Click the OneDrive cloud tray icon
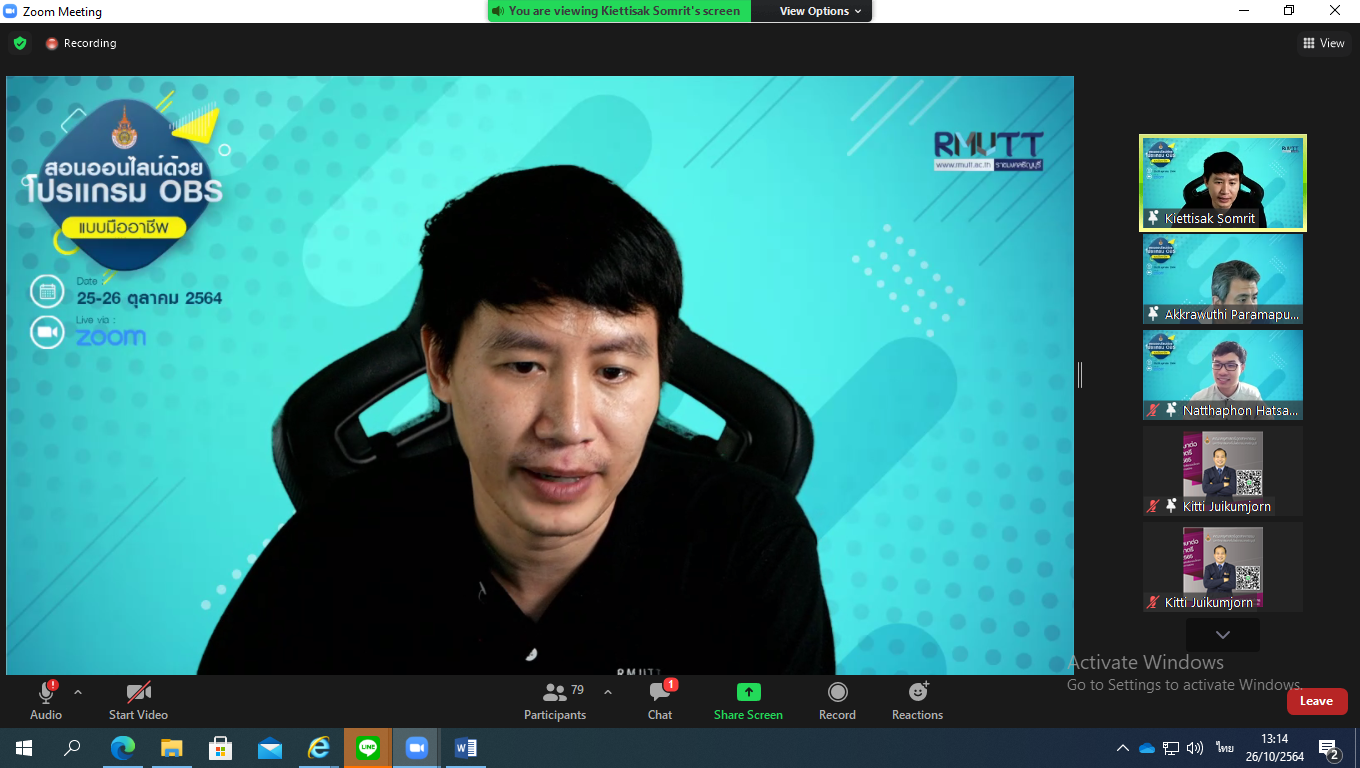 [x=1147, y=748]
